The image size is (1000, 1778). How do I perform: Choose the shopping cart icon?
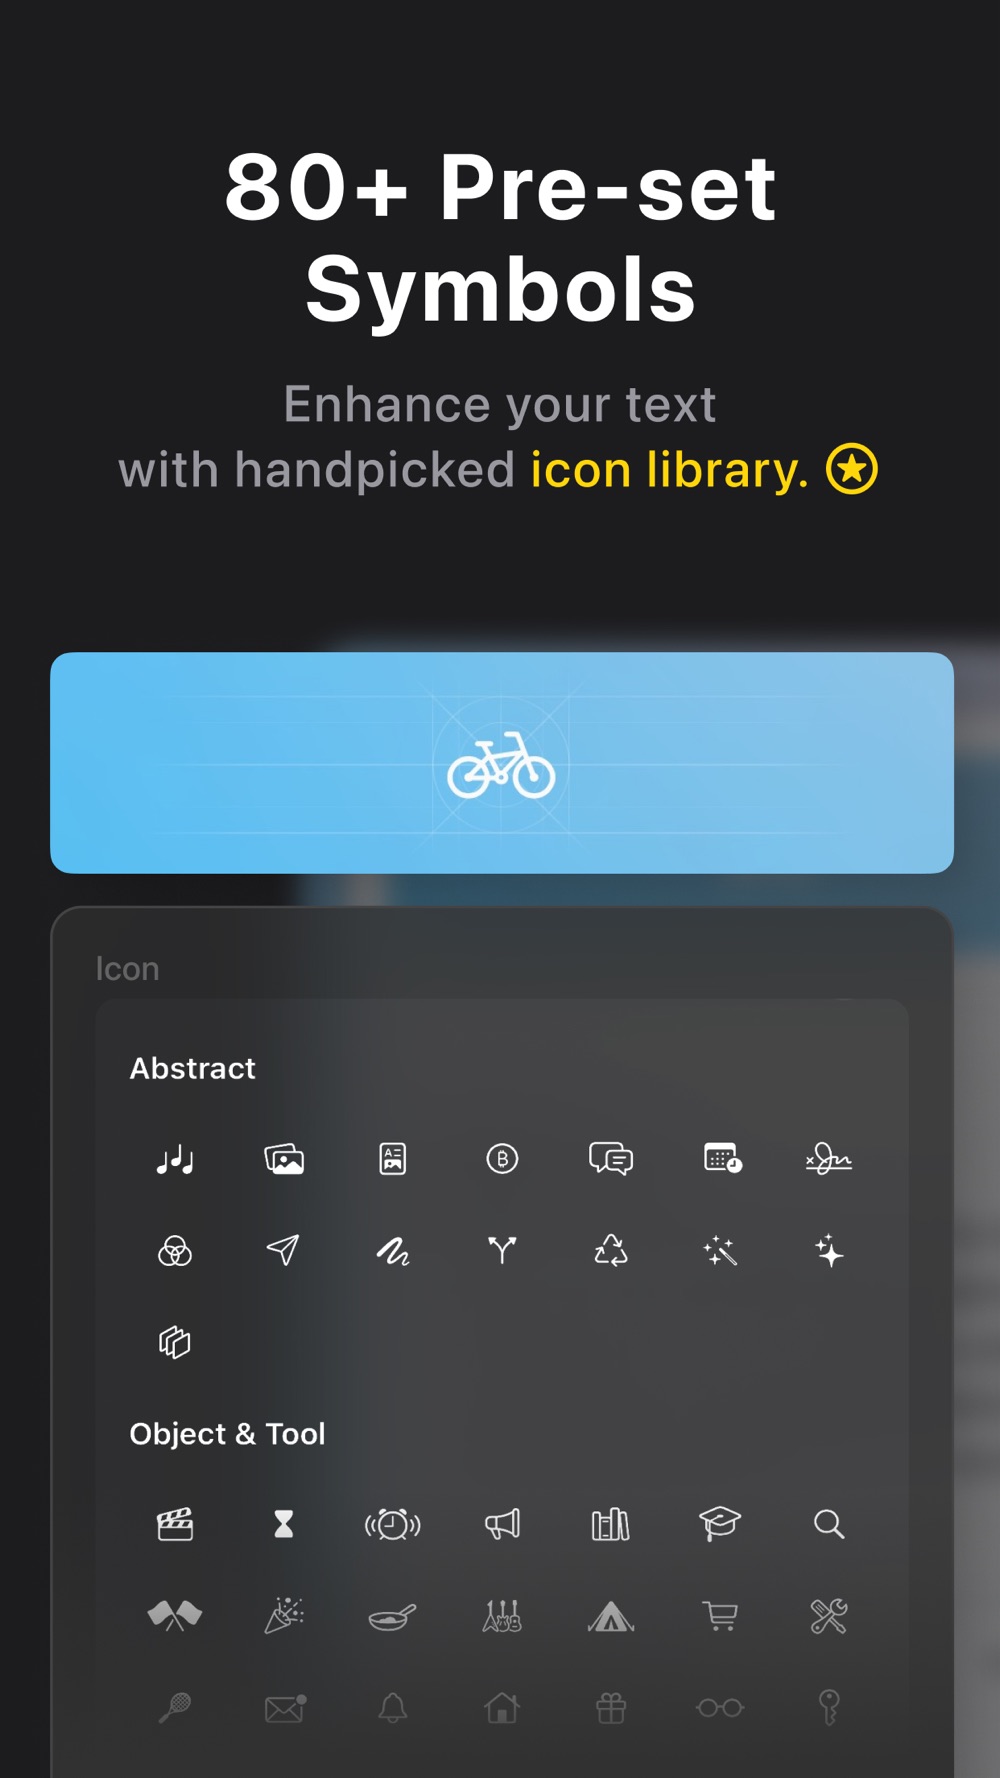point(720,1616)
